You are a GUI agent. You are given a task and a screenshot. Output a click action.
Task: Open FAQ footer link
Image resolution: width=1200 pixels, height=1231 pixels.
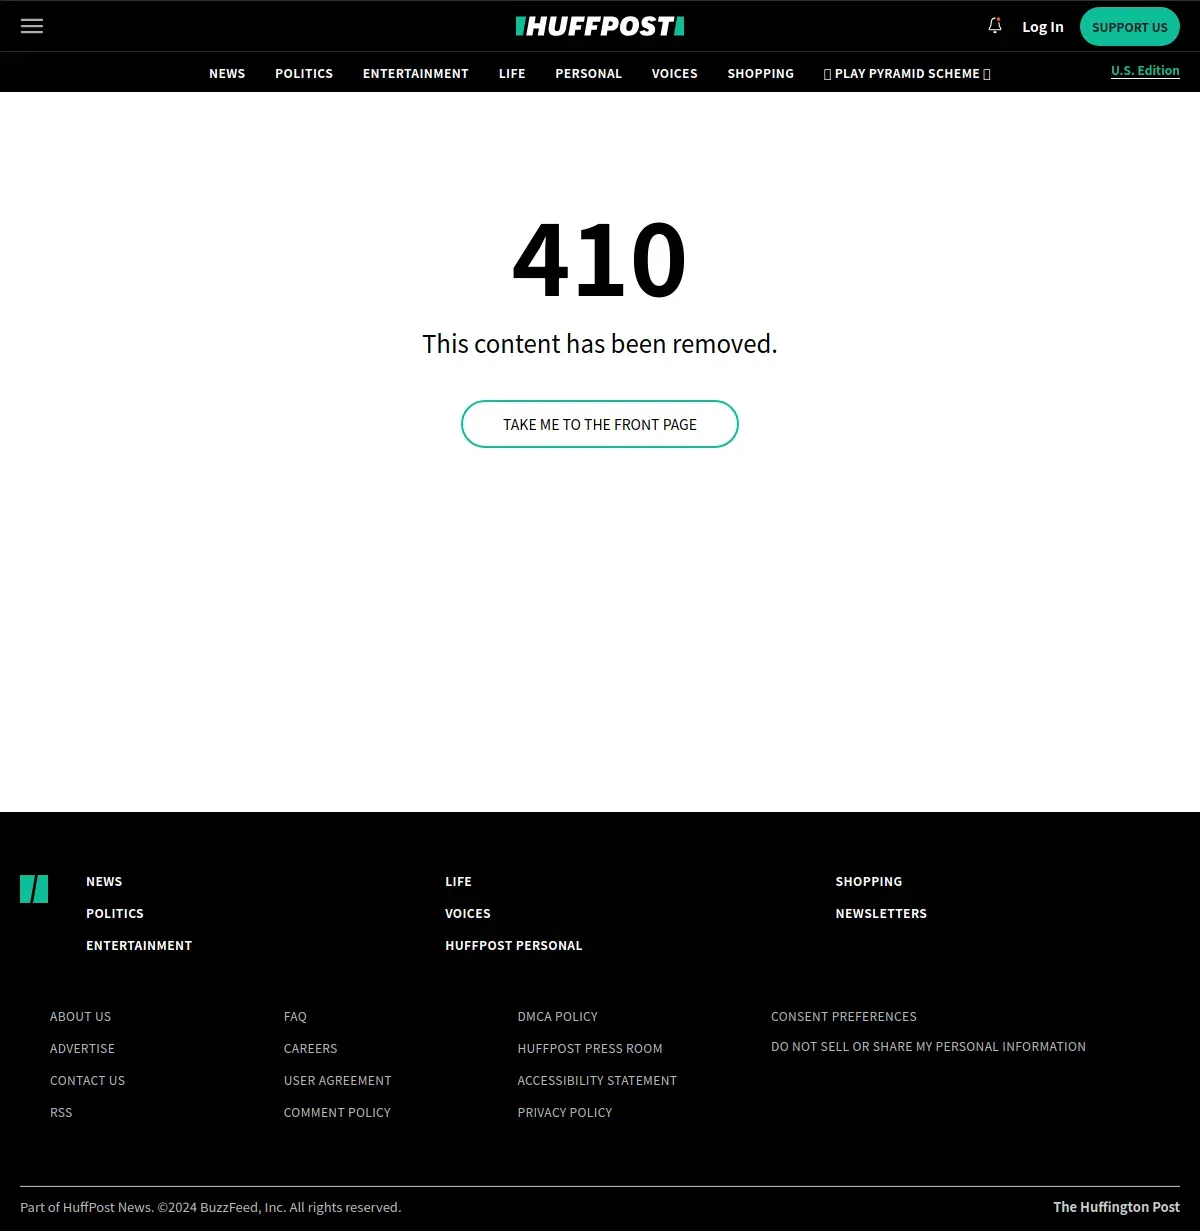click(x=295, y=1016)
